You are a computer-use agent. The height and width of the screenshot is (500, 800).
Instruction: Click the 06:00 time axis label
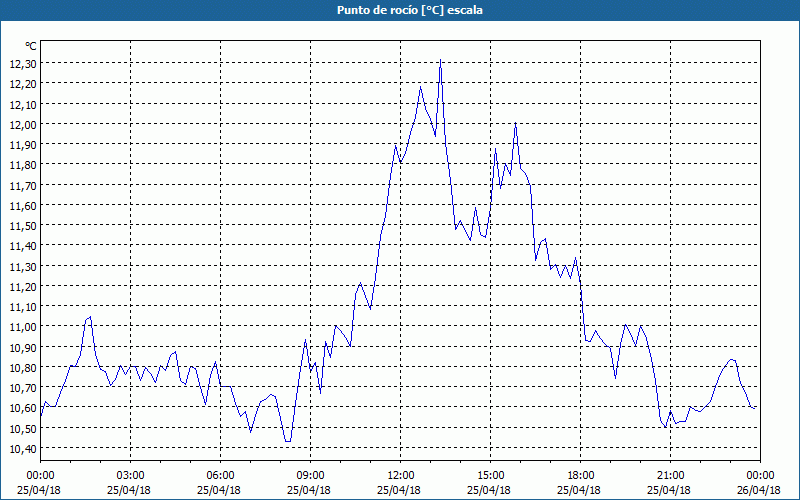pyautogui.click(x=220, y=476)
